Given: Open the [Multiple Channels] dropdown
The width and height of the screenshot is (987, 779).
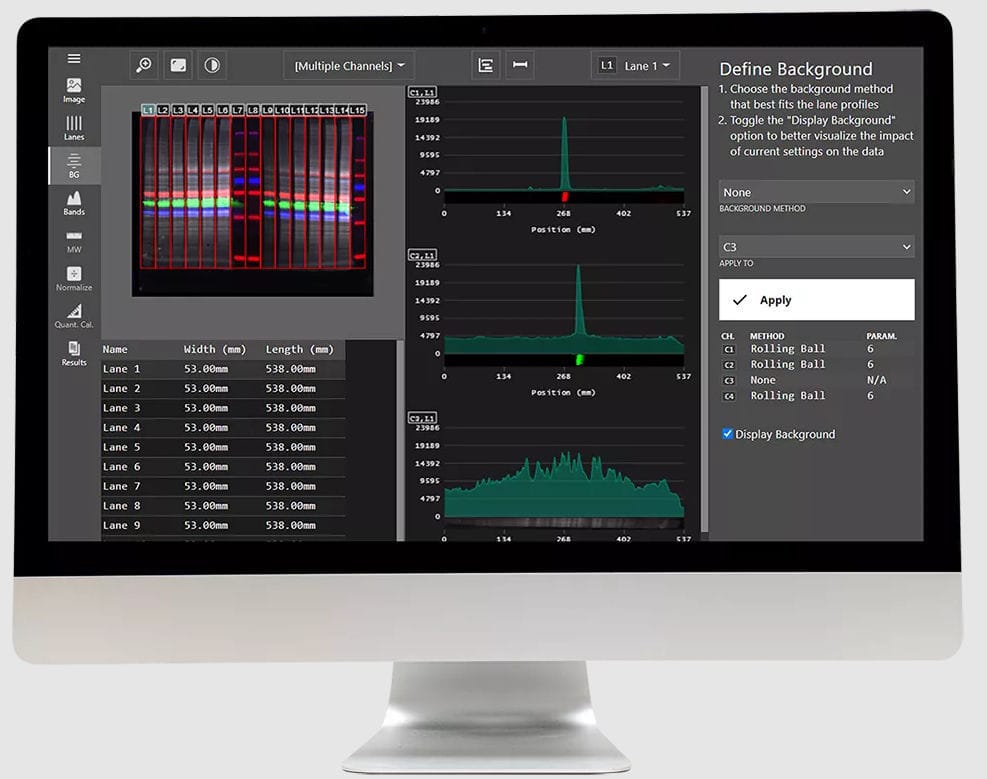Looking at the screenshot, I should pyautogui.click(x=348, y=64).
